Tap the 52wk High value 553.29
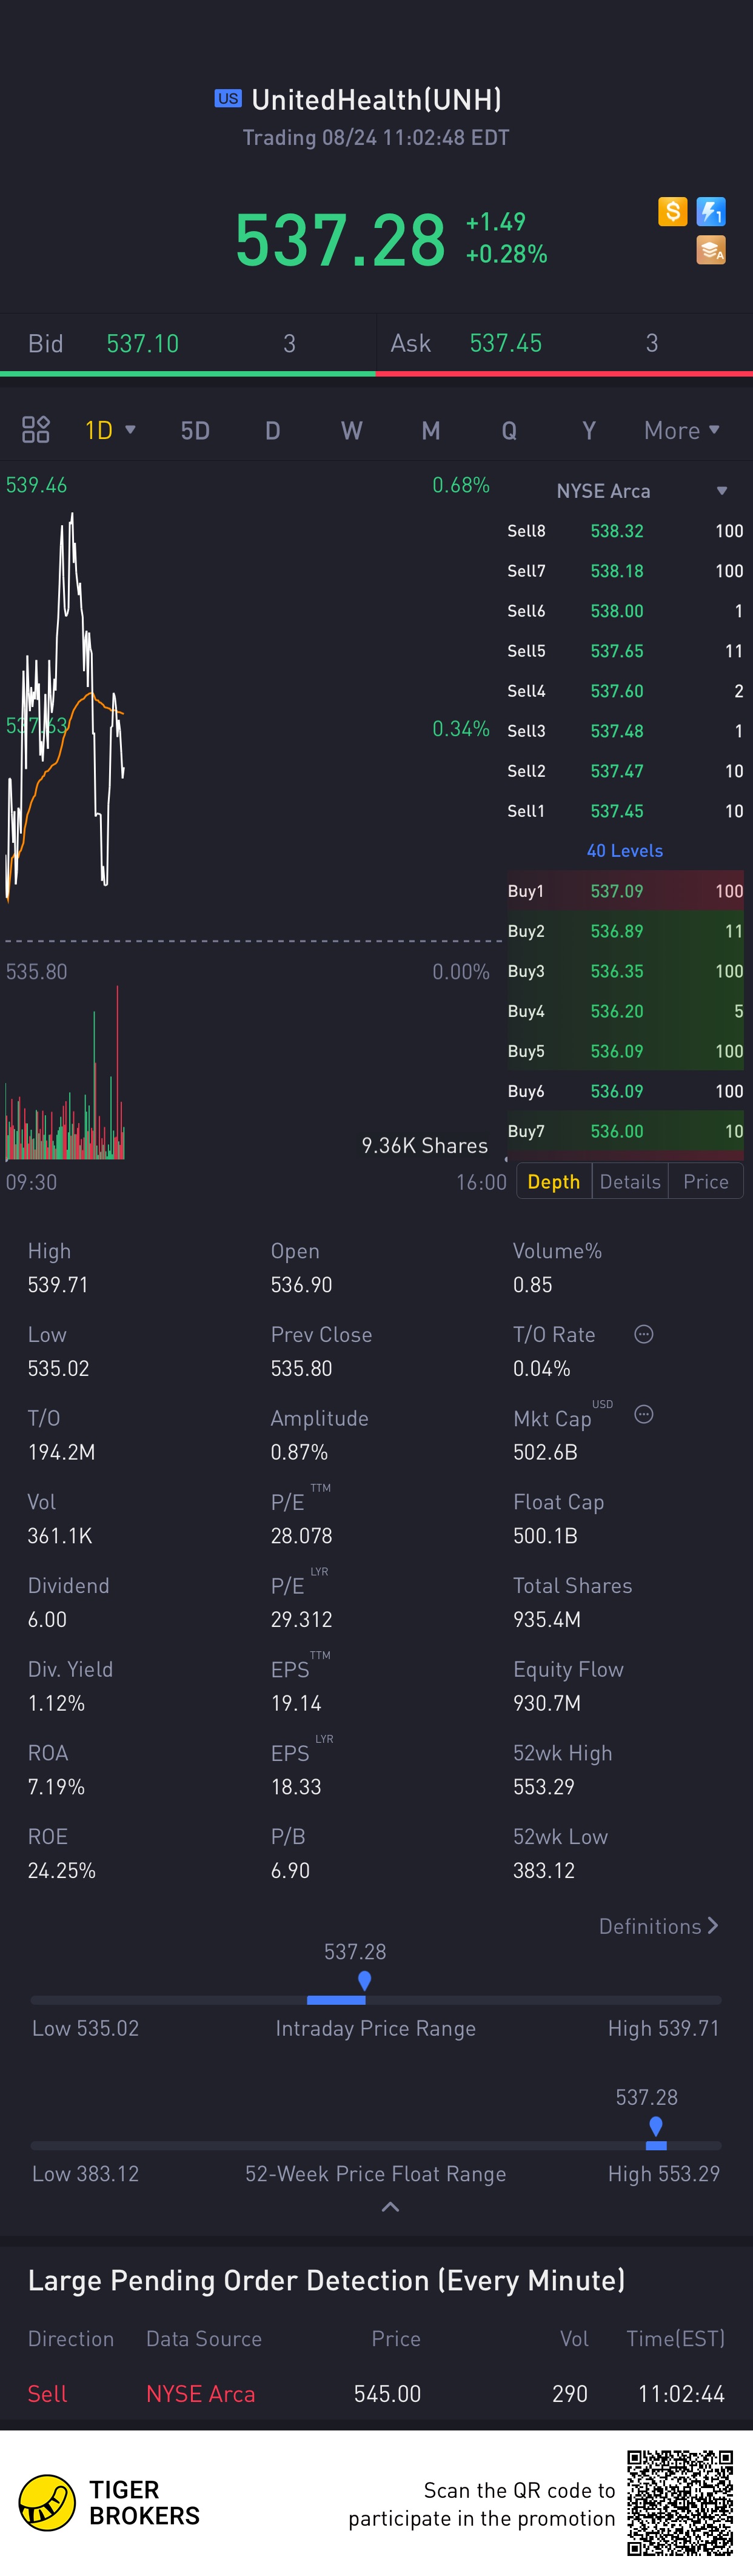 (544, 1787)
